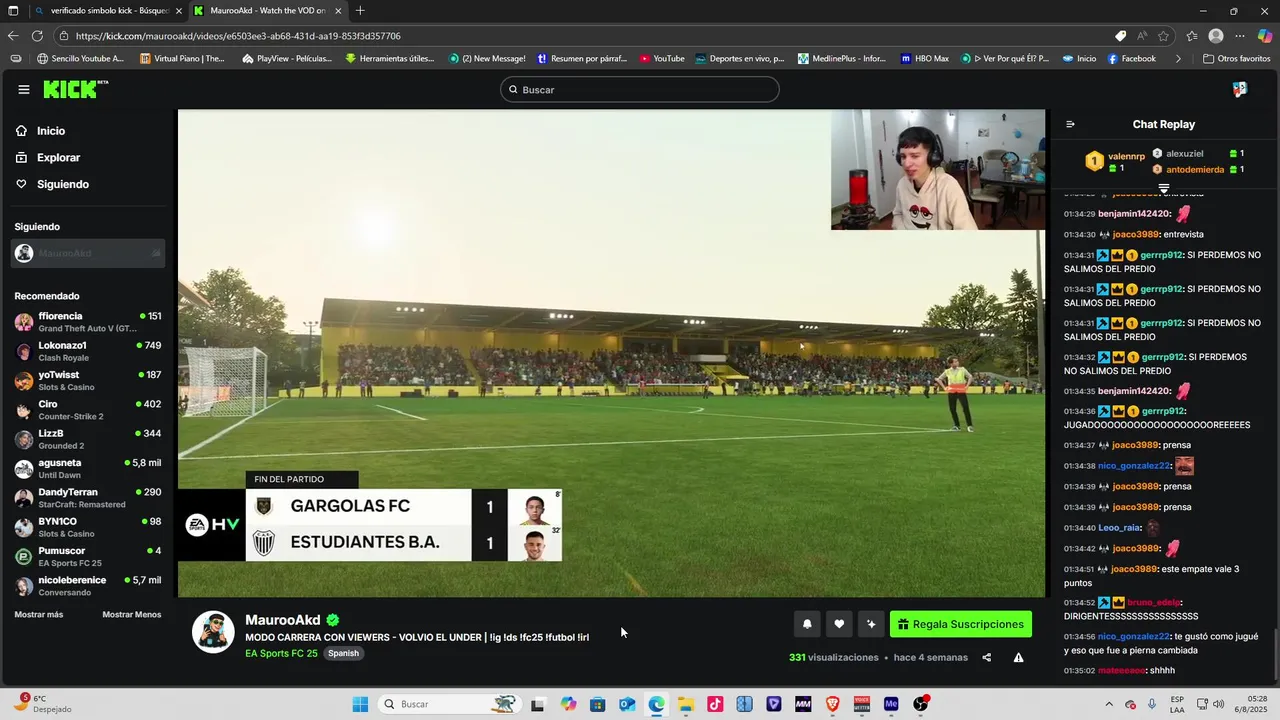Open EA Sports FC 25 category link
This screenshot has height=720, width=1280.
[281, 653]
